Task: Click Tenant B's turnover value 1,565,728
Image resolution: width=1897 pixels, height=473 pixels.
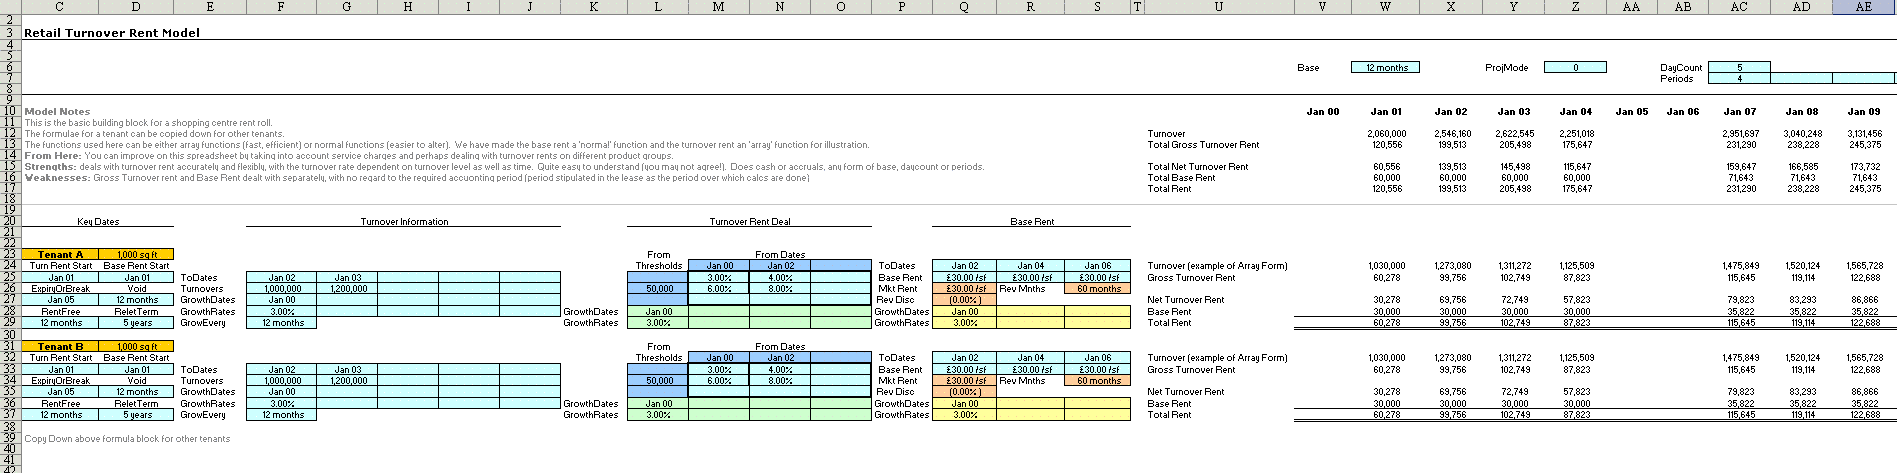Action: click(1865, 357)
